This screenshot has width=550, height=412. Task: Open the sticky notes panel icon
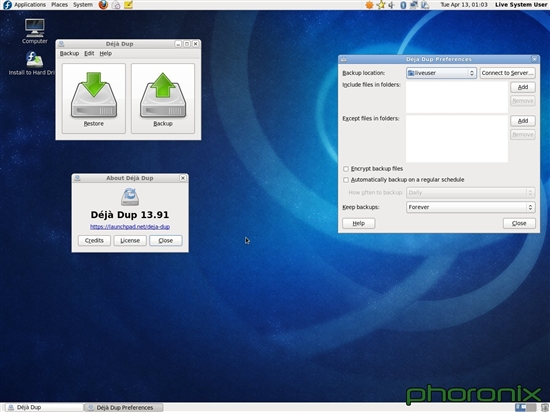tap(128, 5)
